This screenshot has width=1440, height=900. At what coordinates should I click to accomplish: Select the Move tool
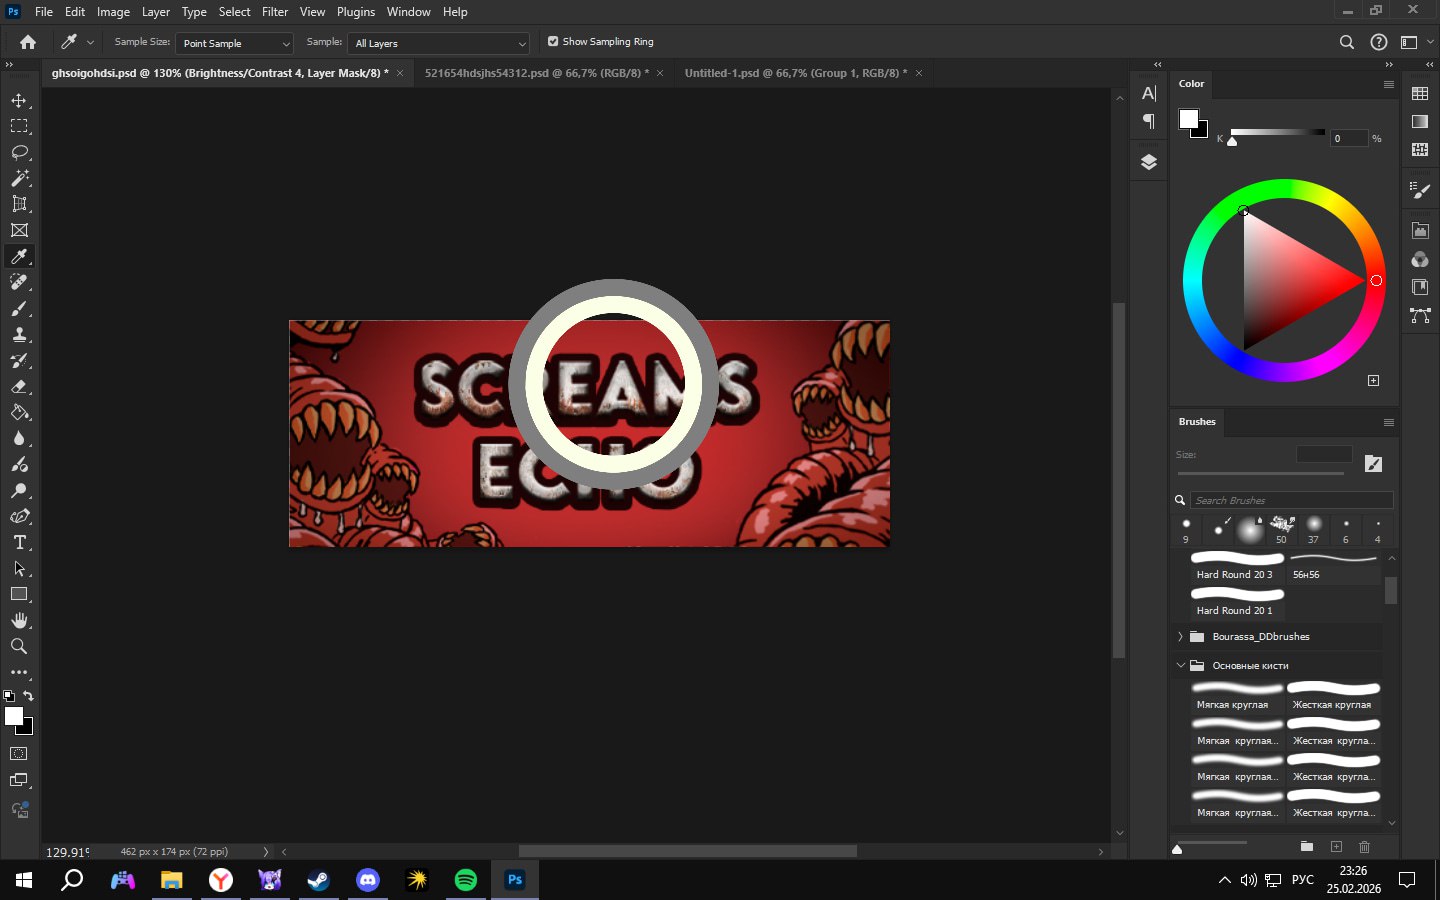pyautogui.click(x=19, y=100)
